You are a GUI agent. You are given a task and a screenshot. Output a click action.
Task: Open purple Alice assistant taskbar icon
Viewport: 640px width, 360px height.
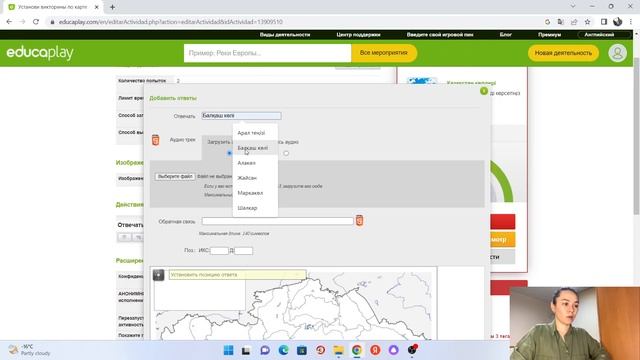click(x=393, y=350)
